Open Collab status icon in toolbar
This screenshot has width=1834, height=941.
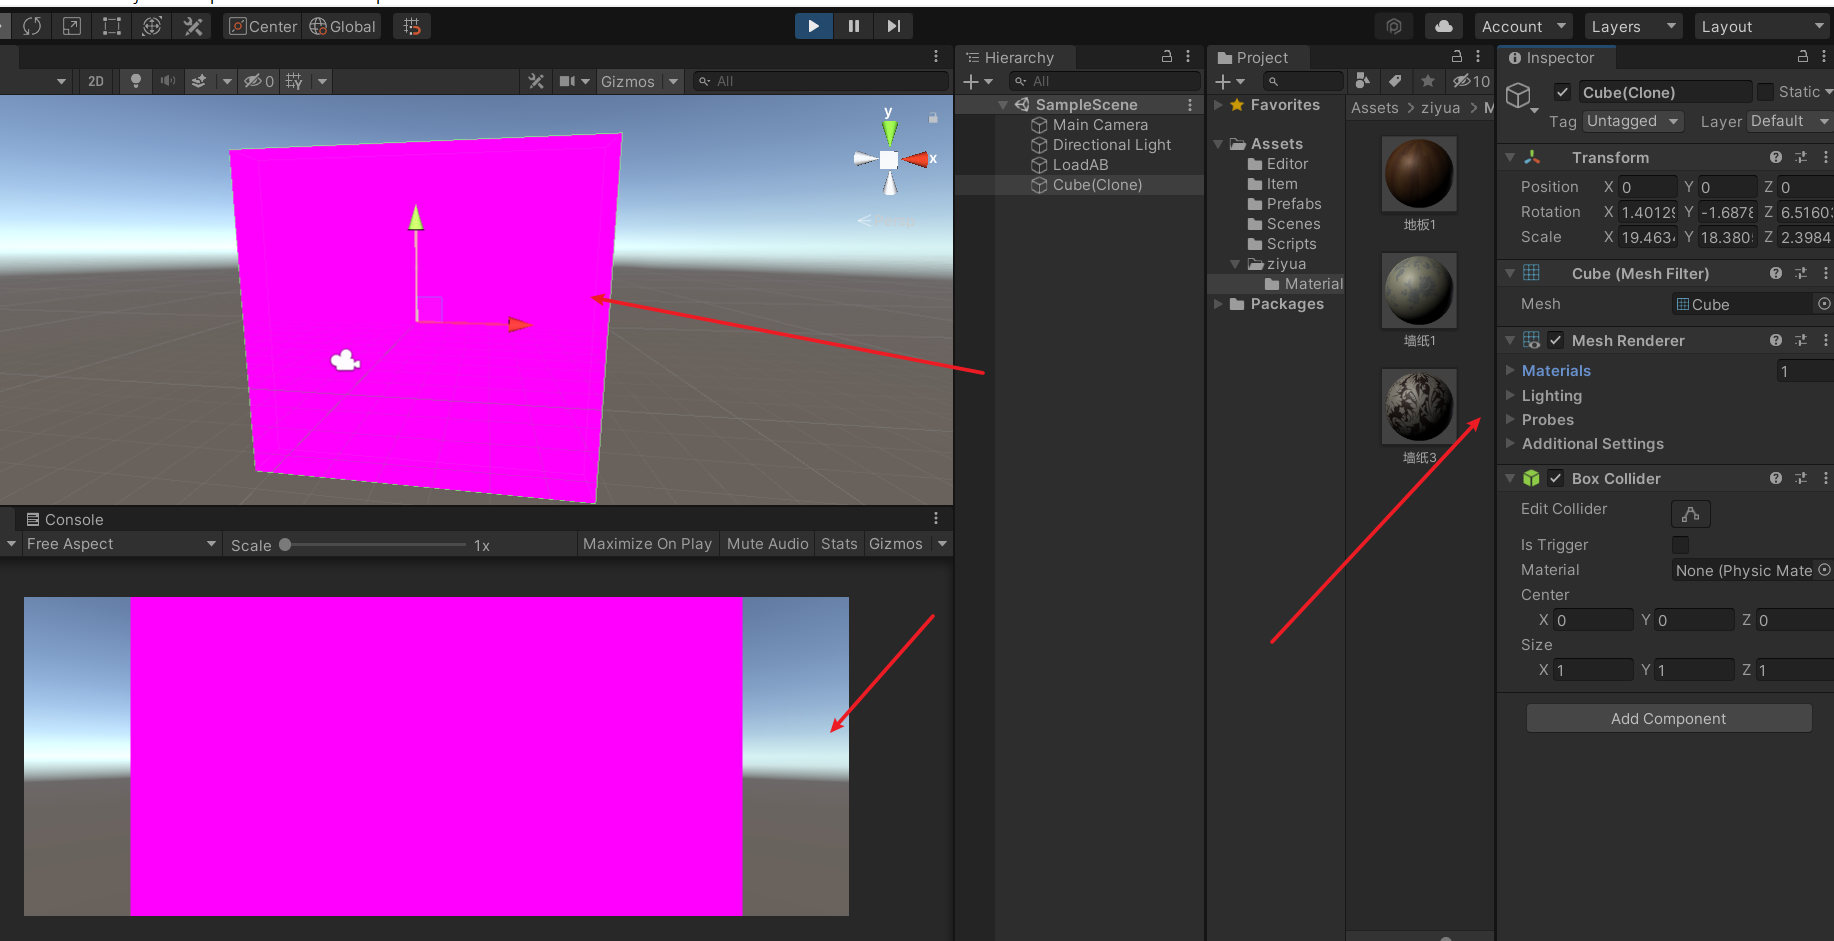1394,26
